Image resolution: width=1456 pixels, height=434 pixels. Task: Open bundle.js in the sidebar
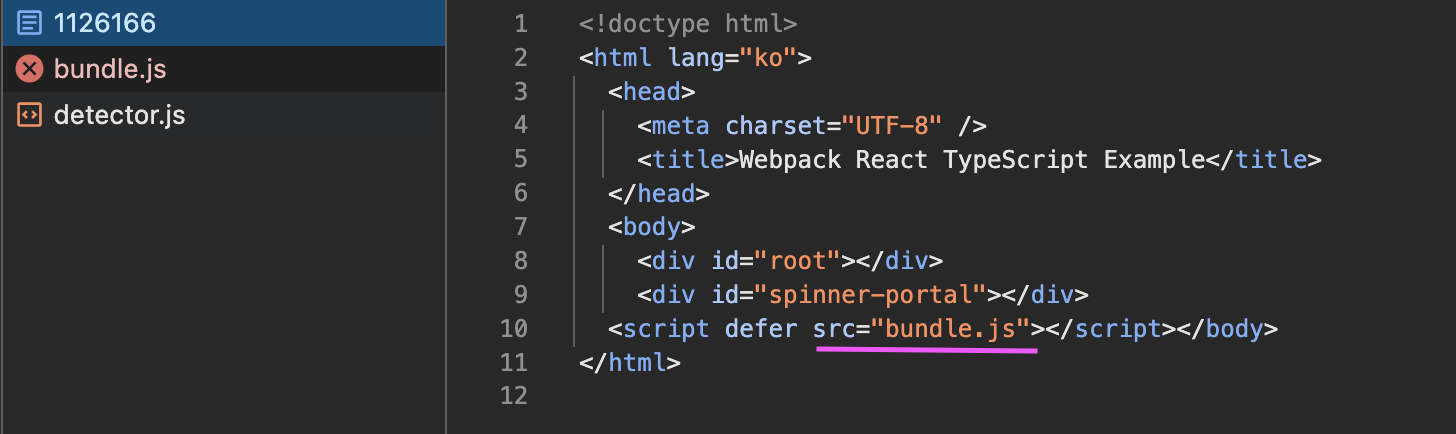tap(222, 68)
